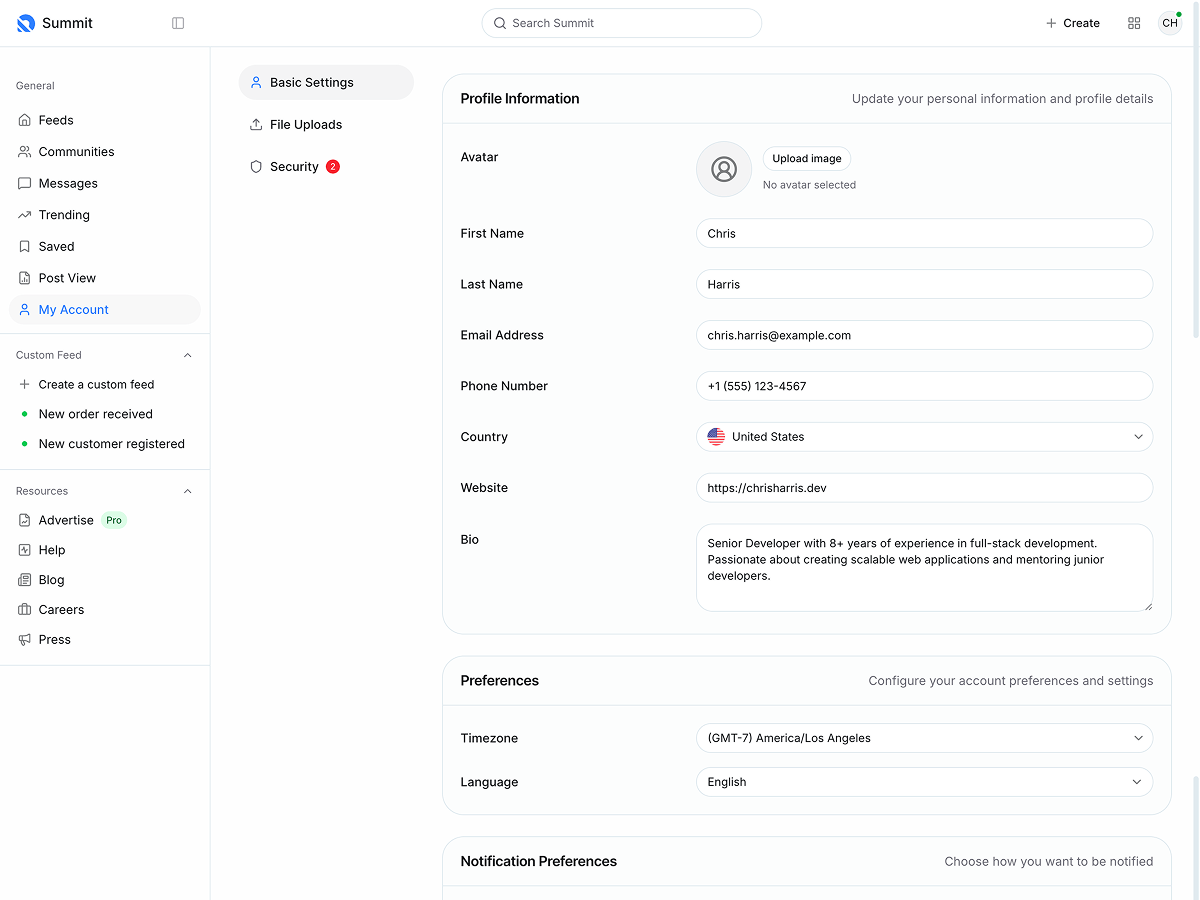Collapse the Custom Feed section
Image resolution: width=1200 pixels, height=900 pixels.
pyautogui.click(x=187, y=354)
